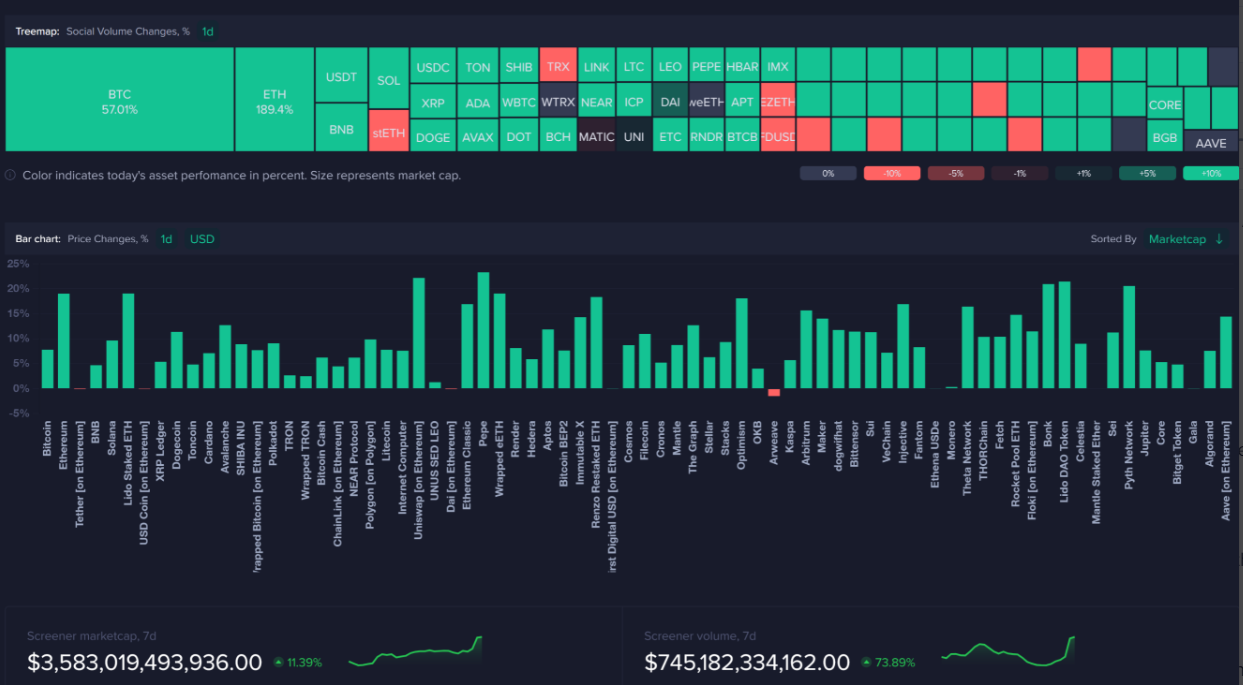Image resolution: width=1243 pixels, height=685 pixels.
Task: Click the red TRX treemap tile
Action: 558,67
